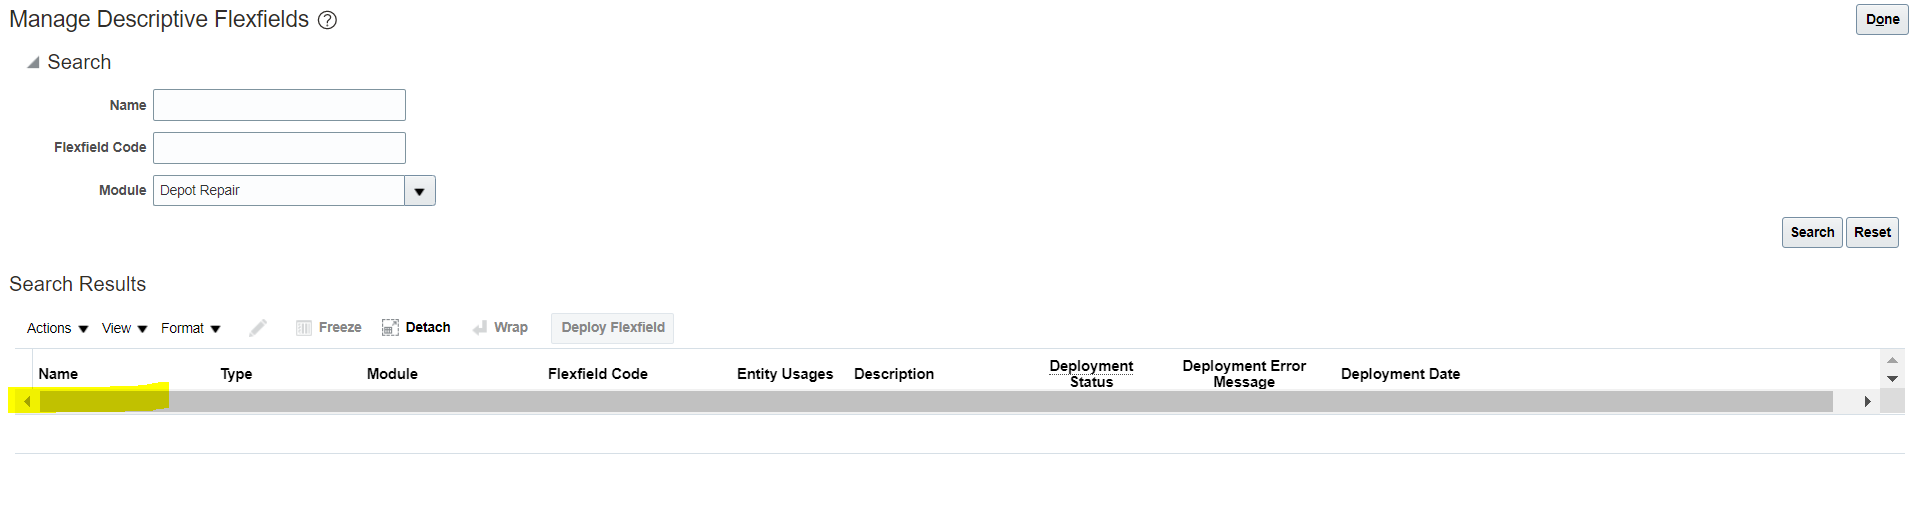Click the Deploy Flexfield button
The image size is (1909, 516).
point(613,328)
